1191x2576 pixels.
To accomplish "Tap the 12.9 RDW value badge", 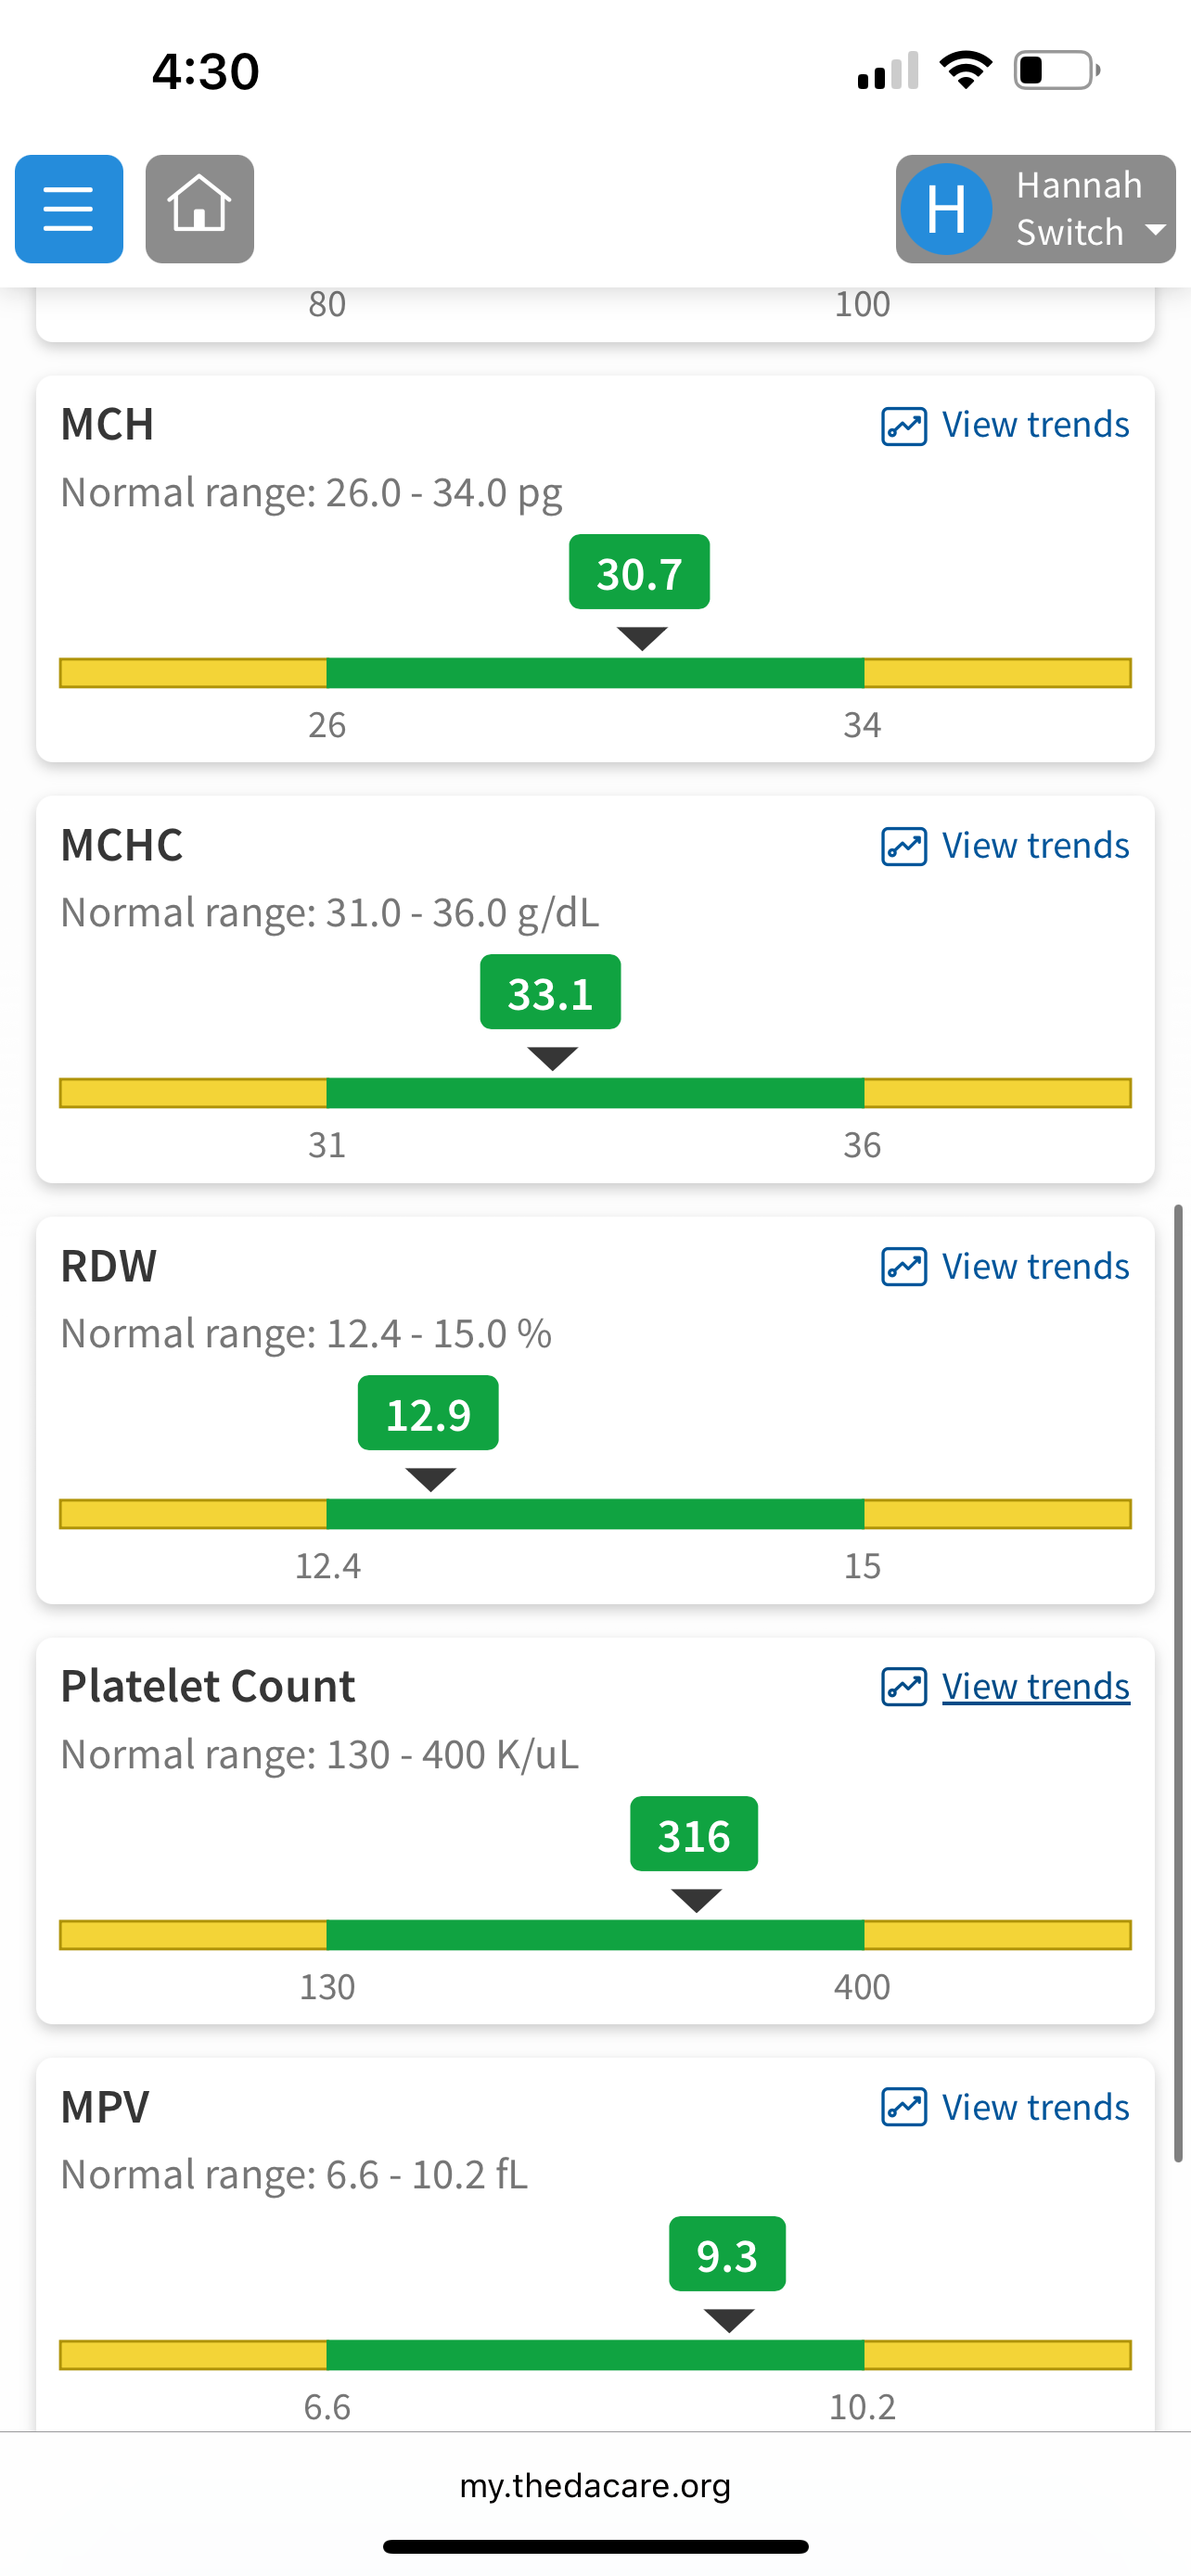I will [428, 1414].
